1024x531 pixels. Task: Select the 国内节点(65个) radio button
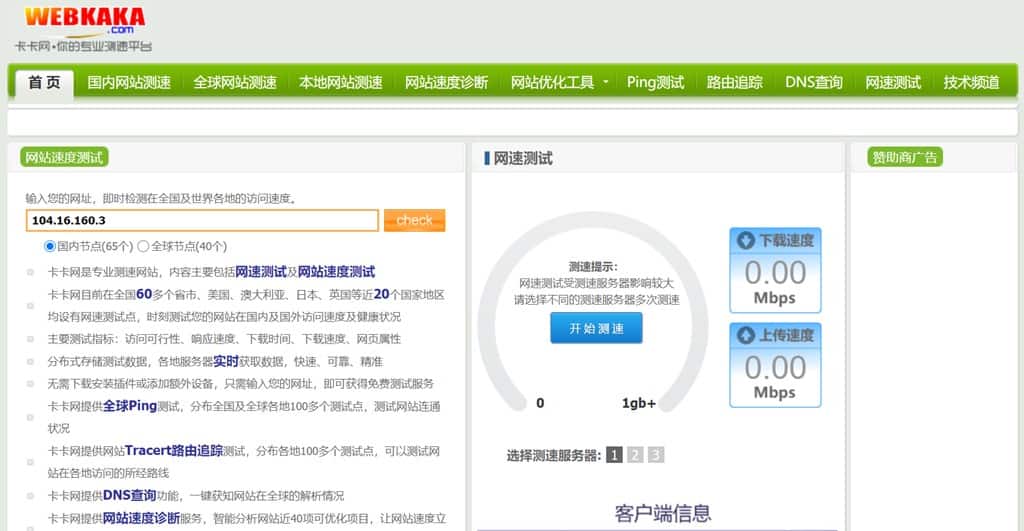click(50, 246)
